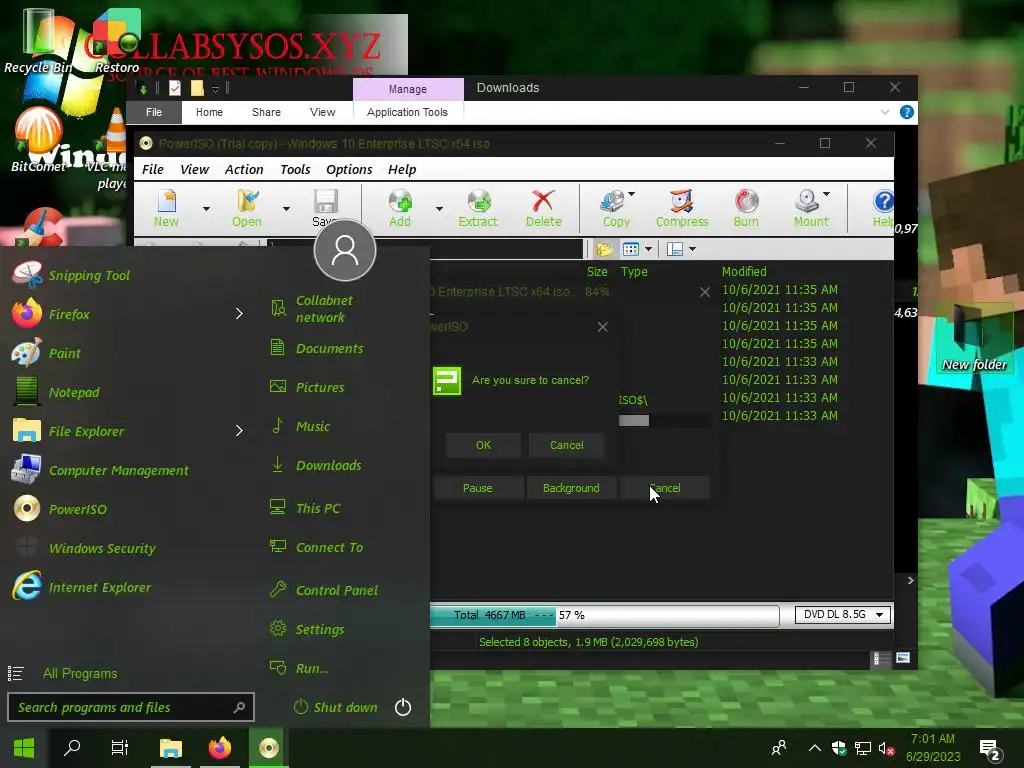
Task: Open Snipping Tool from the Start menu
Action: tap(89, 275)
